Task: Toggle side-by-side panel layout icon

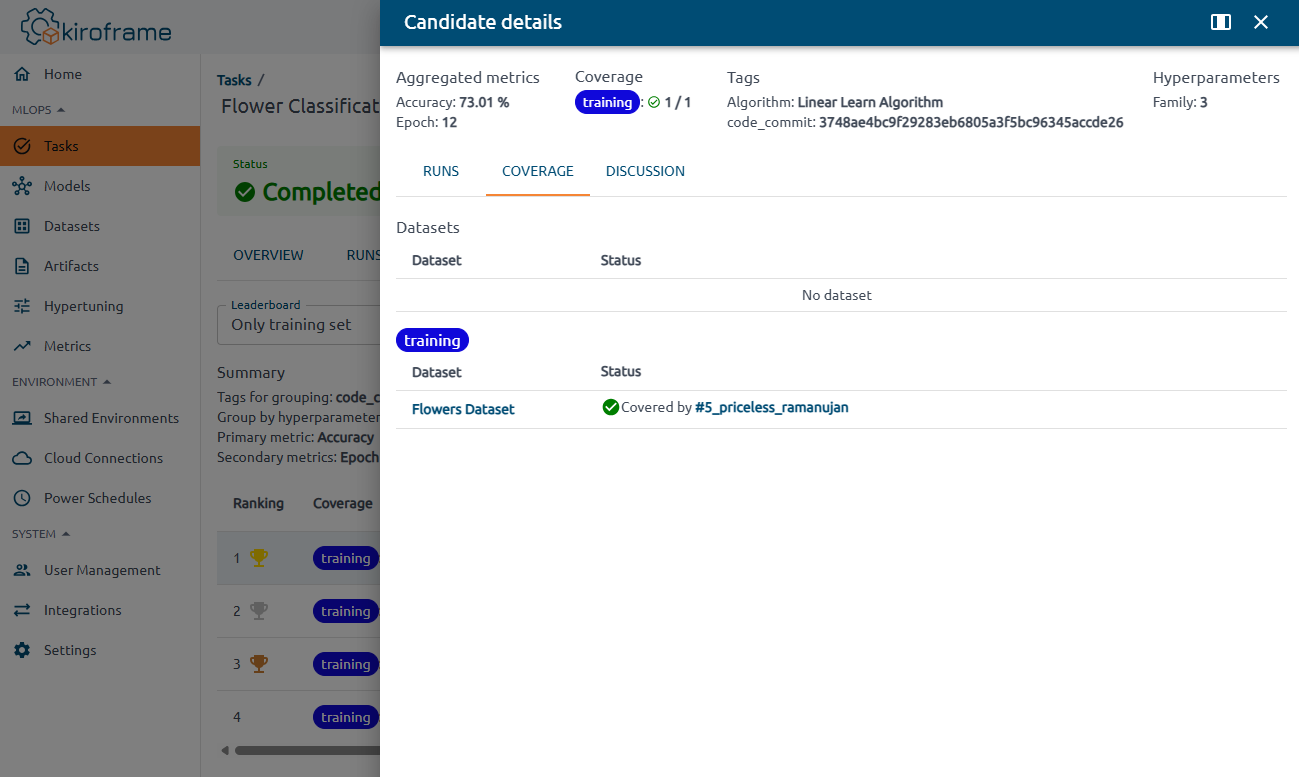Action: [x=1220, y=22]
